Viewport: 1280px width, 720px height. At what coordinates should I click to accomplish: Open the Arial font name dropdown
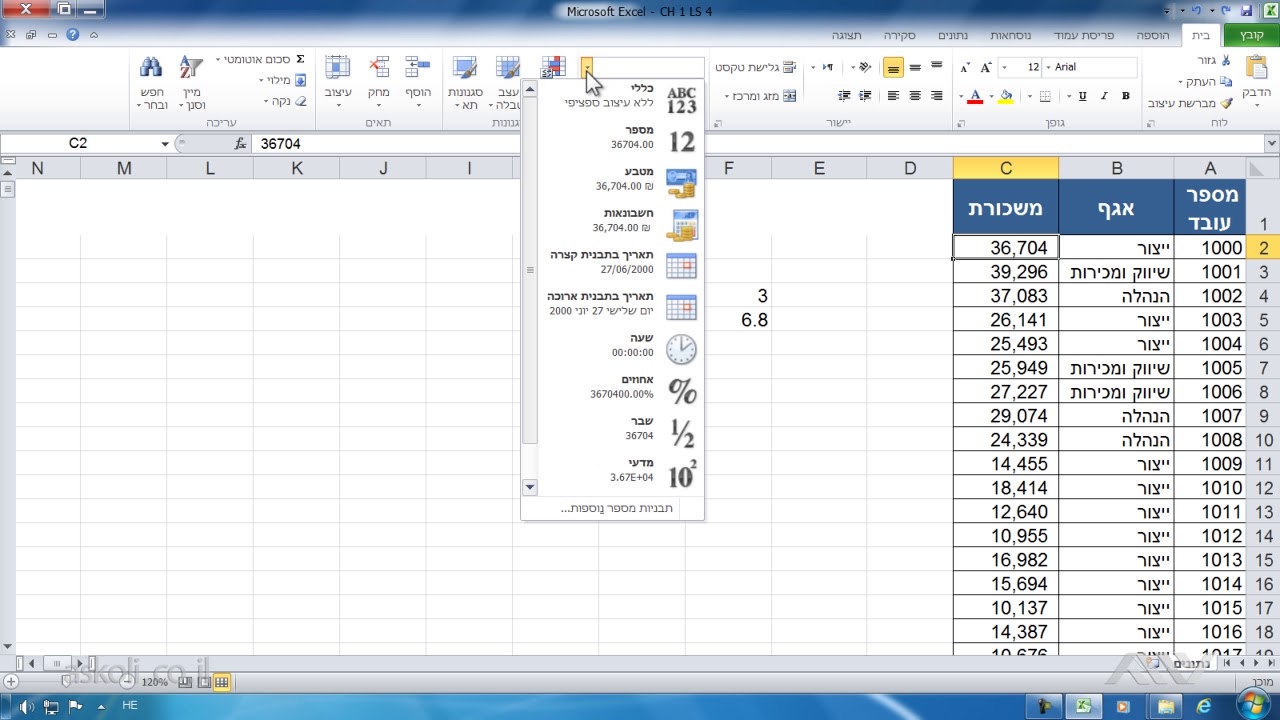click(x=1046, y=67)
